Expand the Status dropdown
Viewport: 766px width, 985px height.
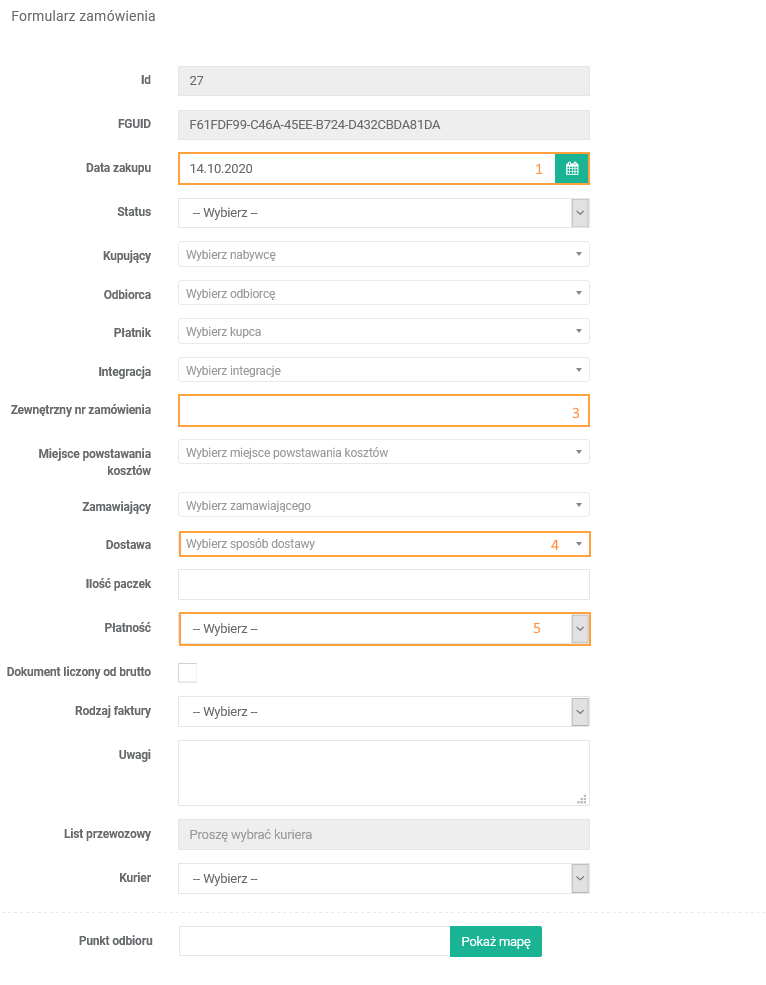(x=383, y=213)
